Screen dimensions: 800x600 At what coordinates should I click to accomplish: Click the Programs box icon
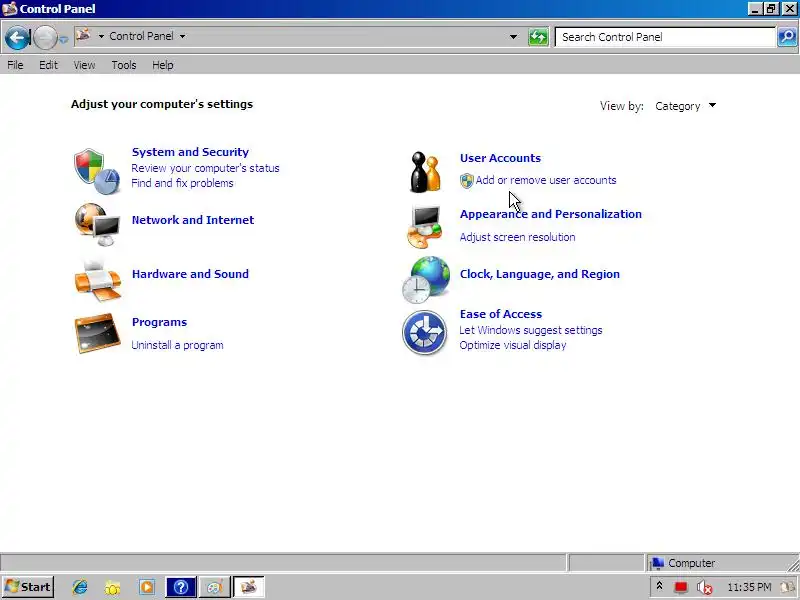tap(97, 333)
